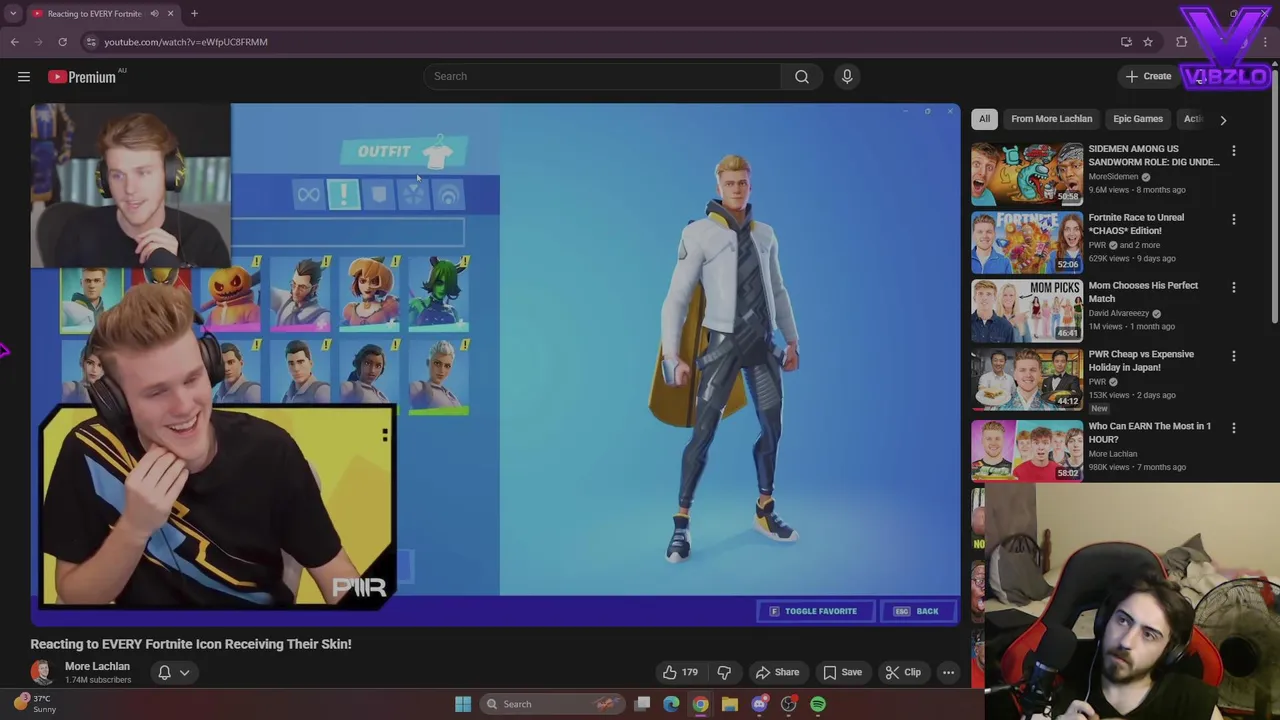Save video to a playlist
Viewport: 1280px width, 720px height.
(x=842, y=672)
